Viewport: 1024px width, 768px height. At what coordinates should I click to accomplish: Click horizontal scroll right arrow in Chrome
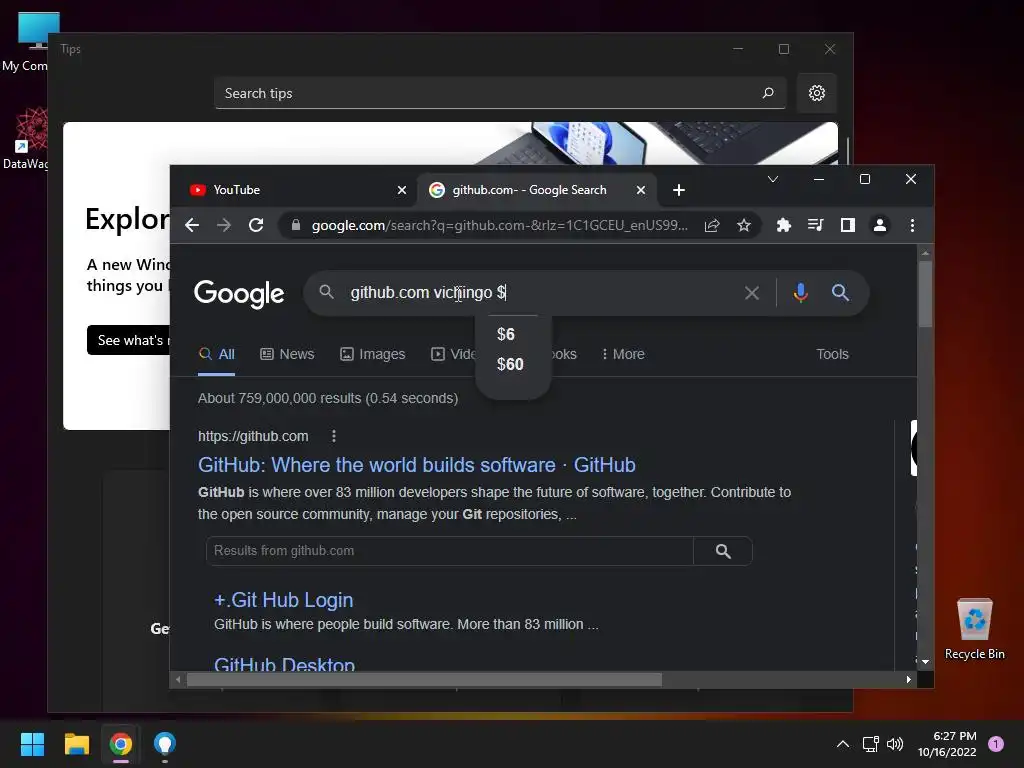[x=908, y=680]
